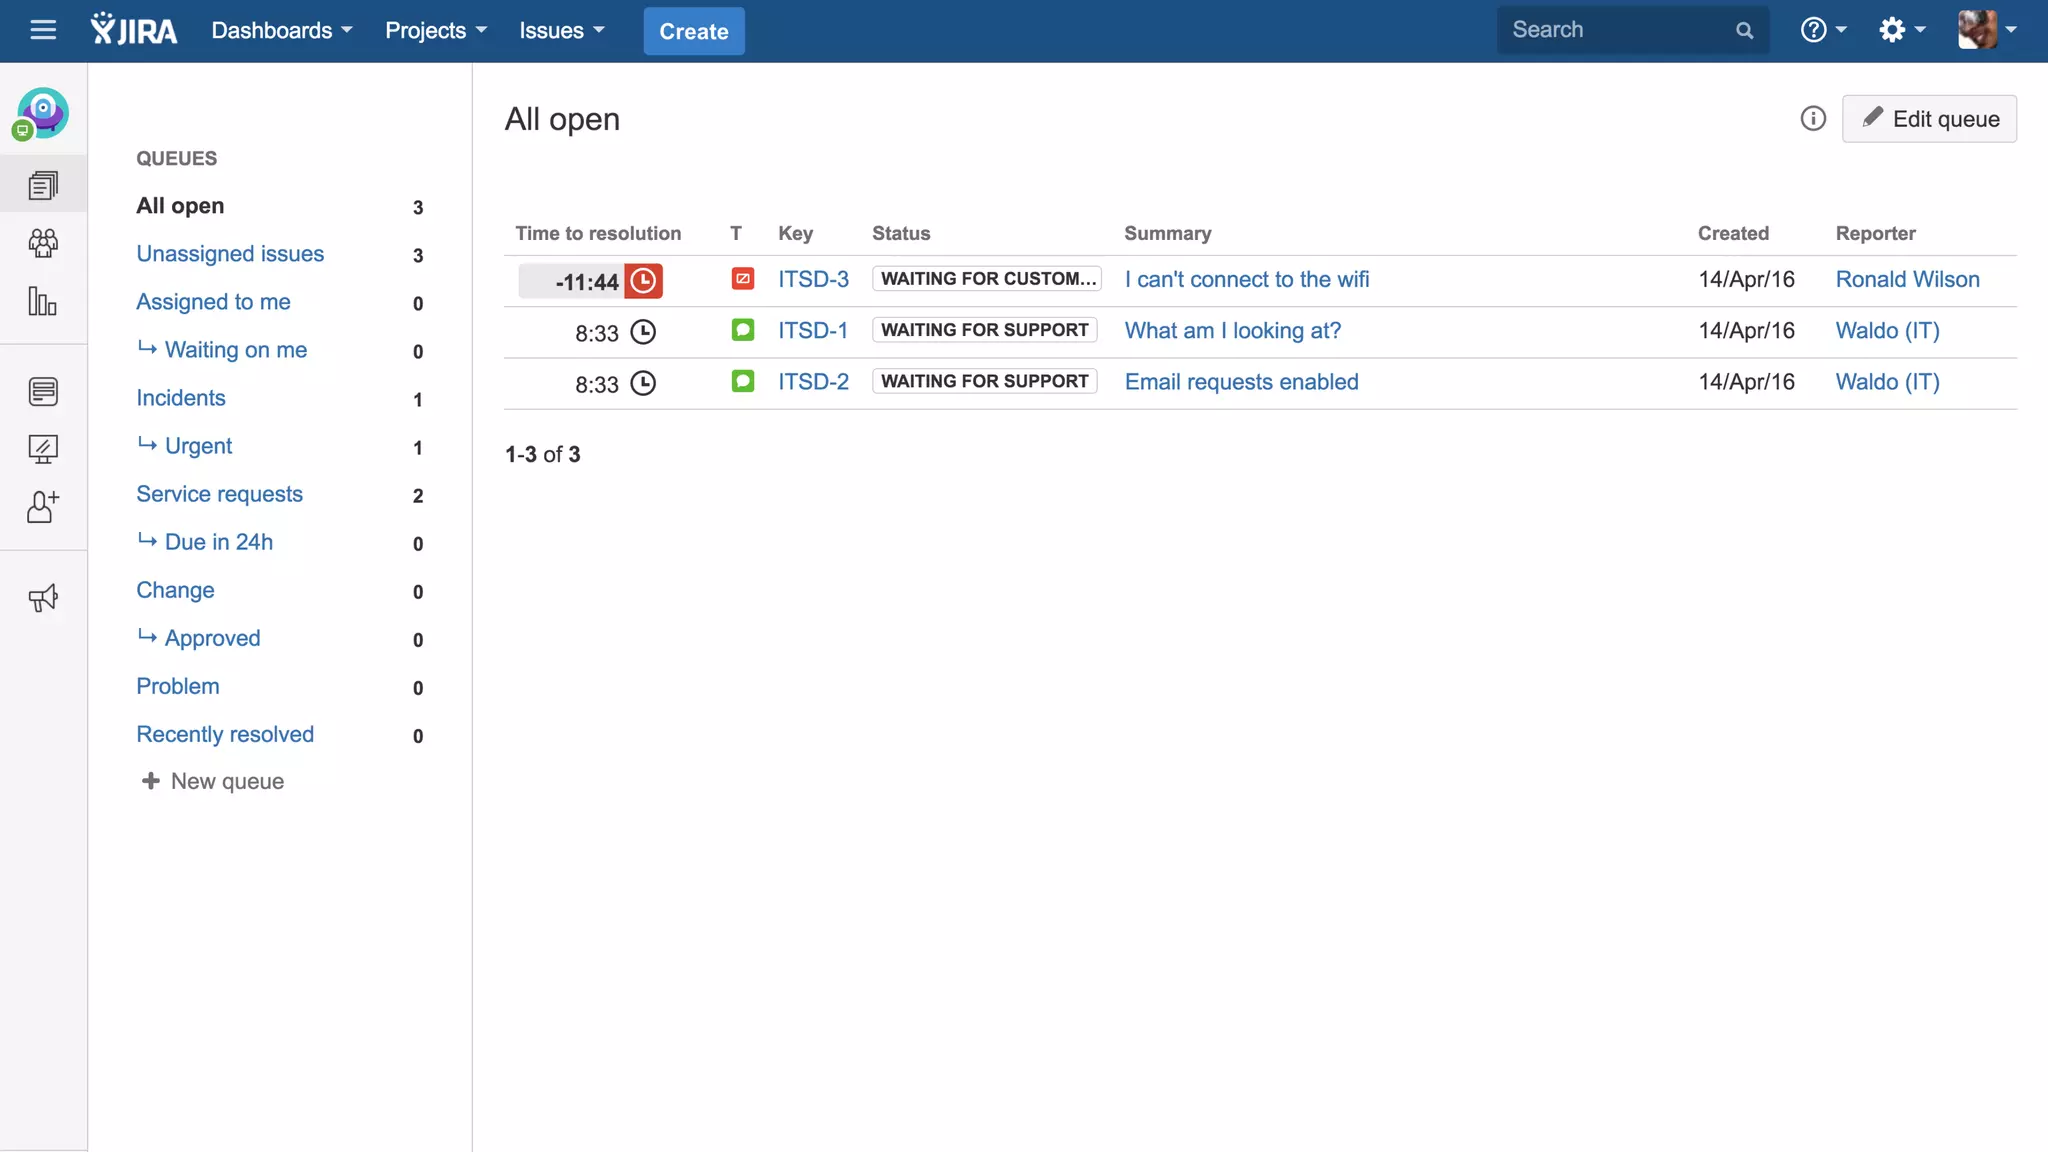Screen dimensions: 2048x1152
Task: Click the queue info circle icon
Action: tap(1813, 119)
